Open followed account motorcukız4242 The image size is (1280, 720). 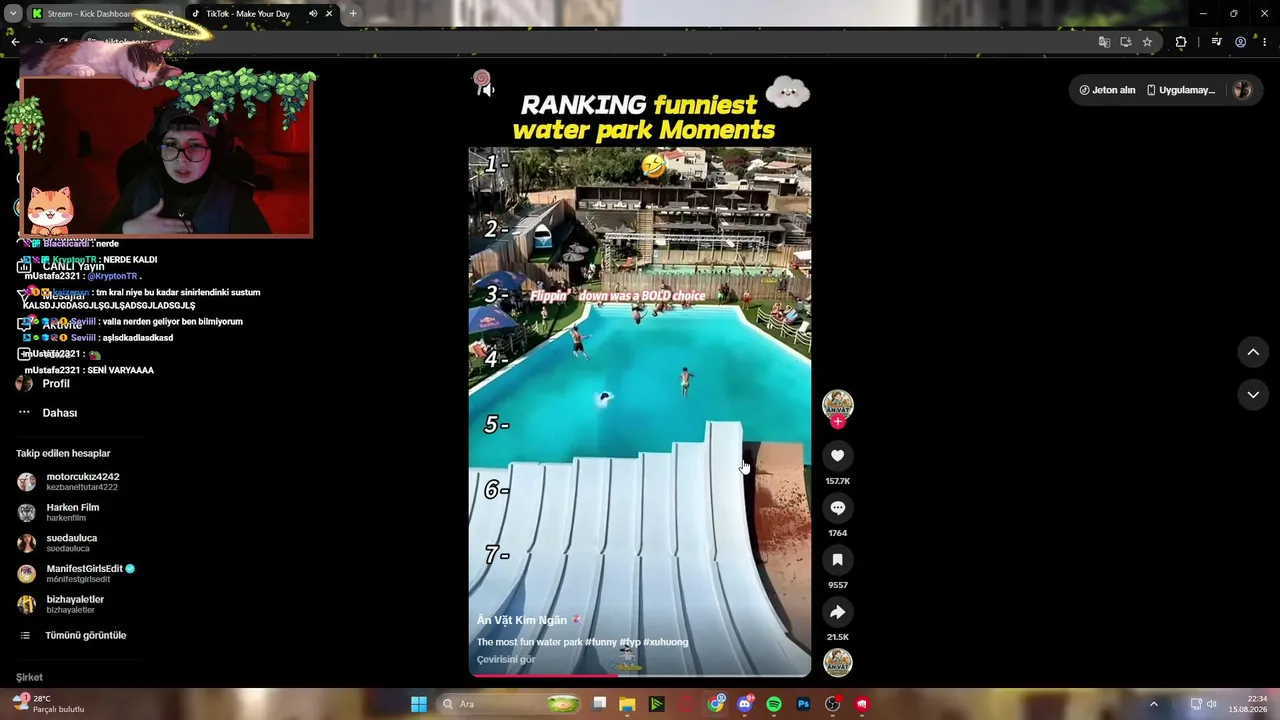point(70,482)
